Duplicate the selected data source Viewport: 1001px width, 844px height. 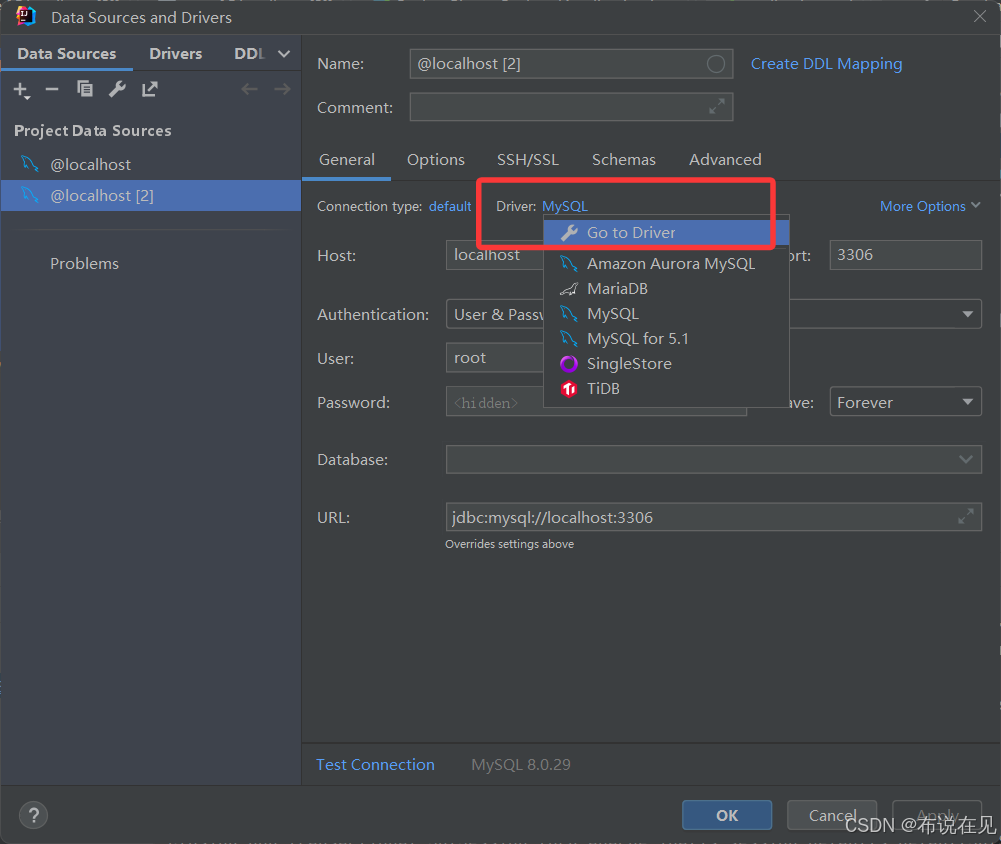point(85,89)
